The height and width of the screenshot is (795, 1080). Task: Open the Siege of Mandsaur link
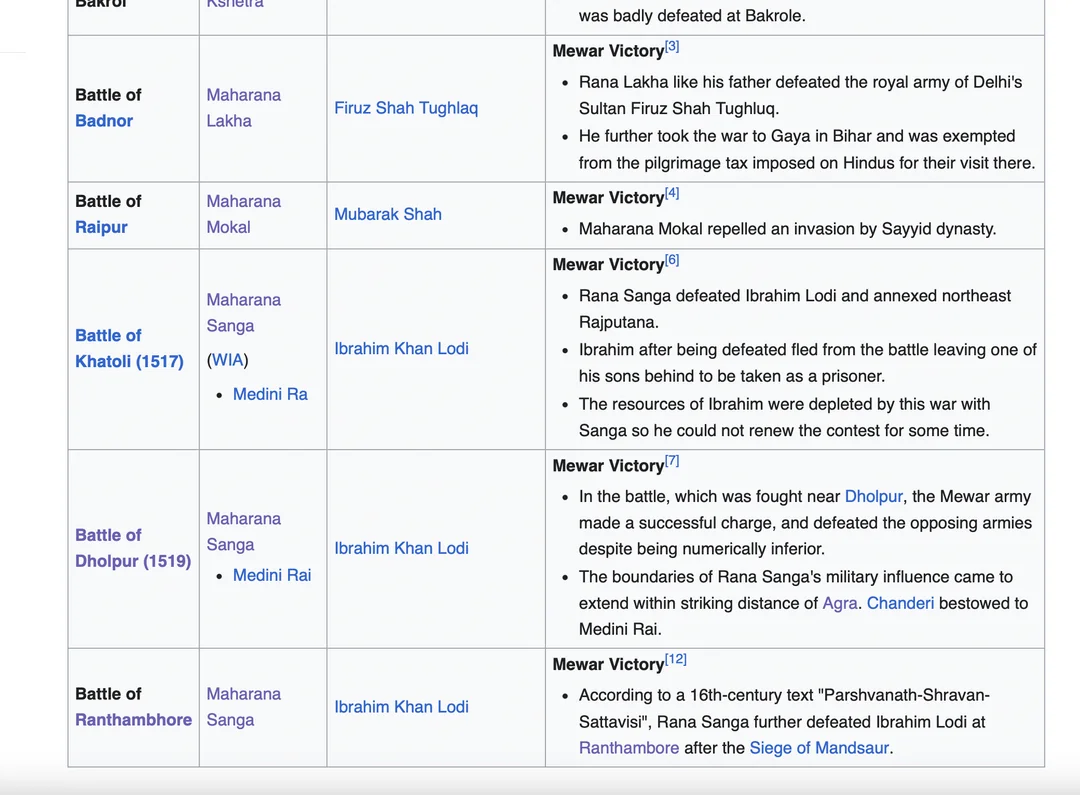pyautogui.click(x=819, y=748)
